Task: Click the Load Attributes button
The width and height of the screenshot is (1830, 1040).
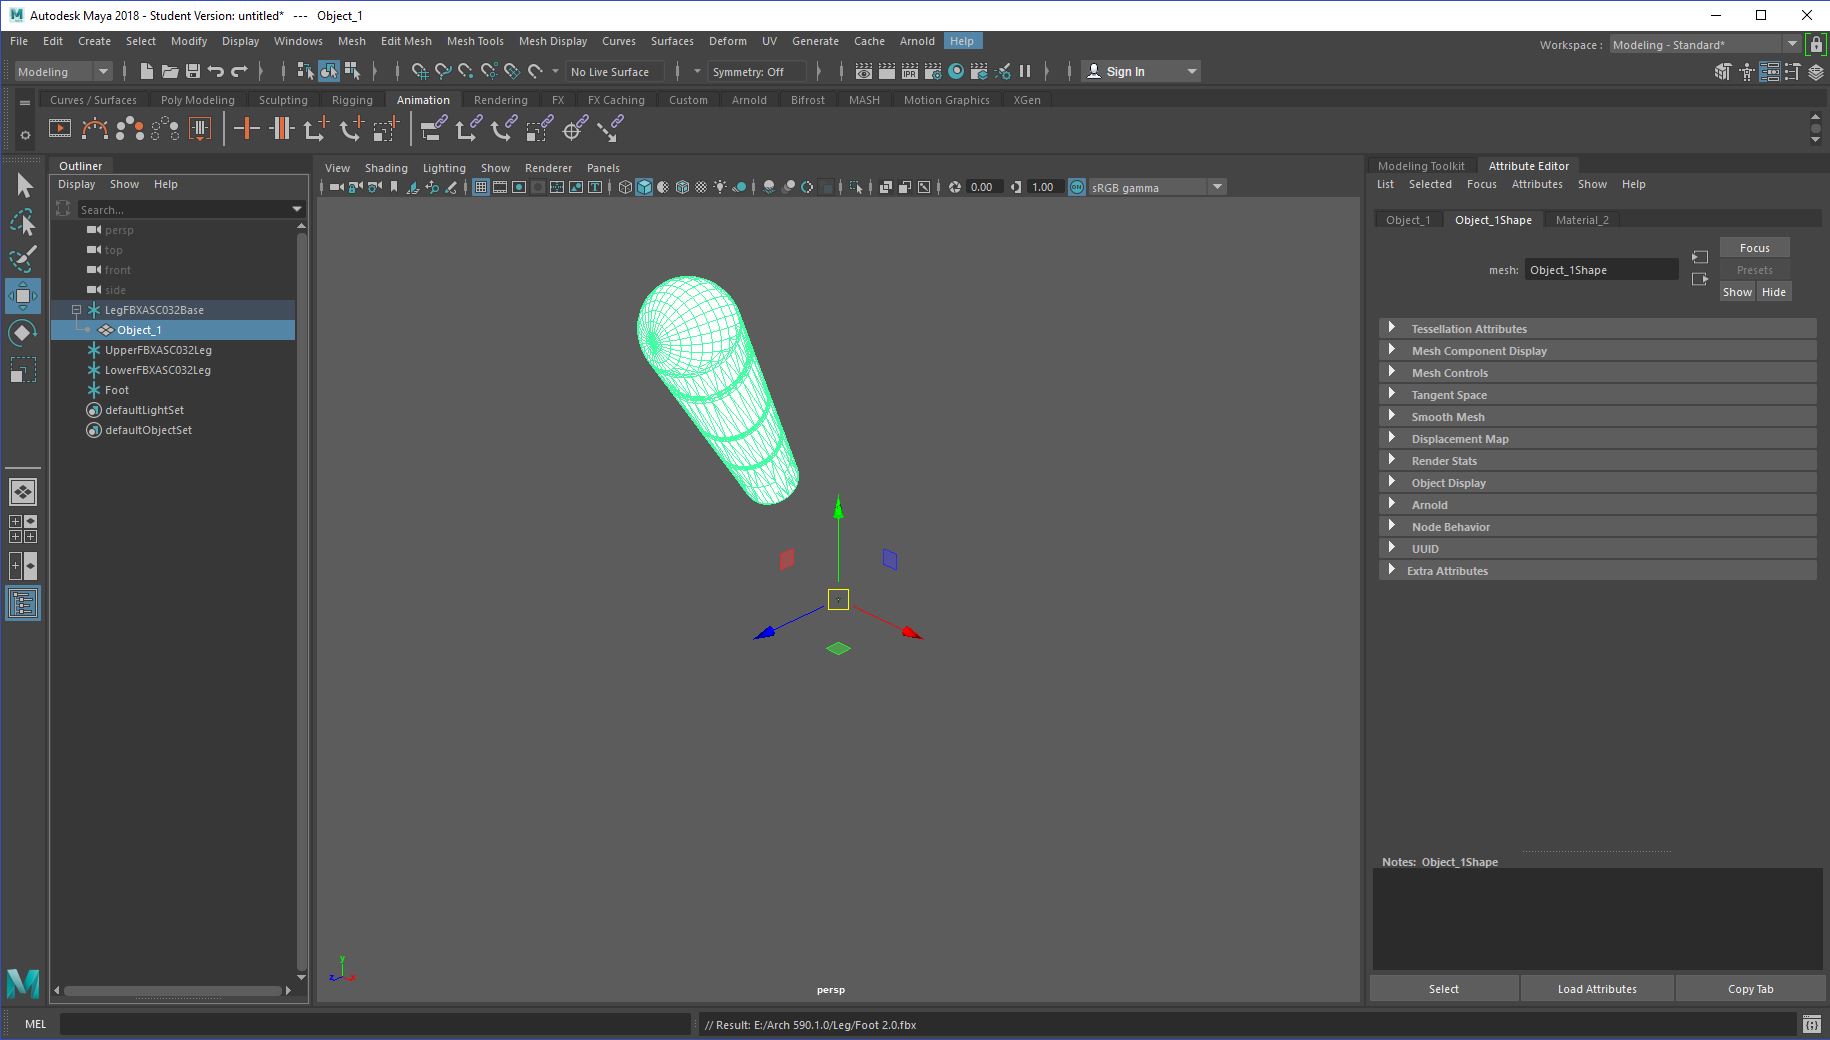Action: coord(1597,989)
